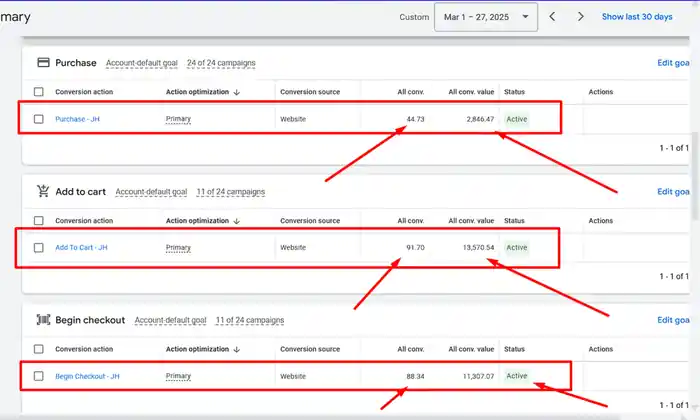Click the 88.34 conversions value
This screenshot has height=420, width=700.
pos(415,376)
